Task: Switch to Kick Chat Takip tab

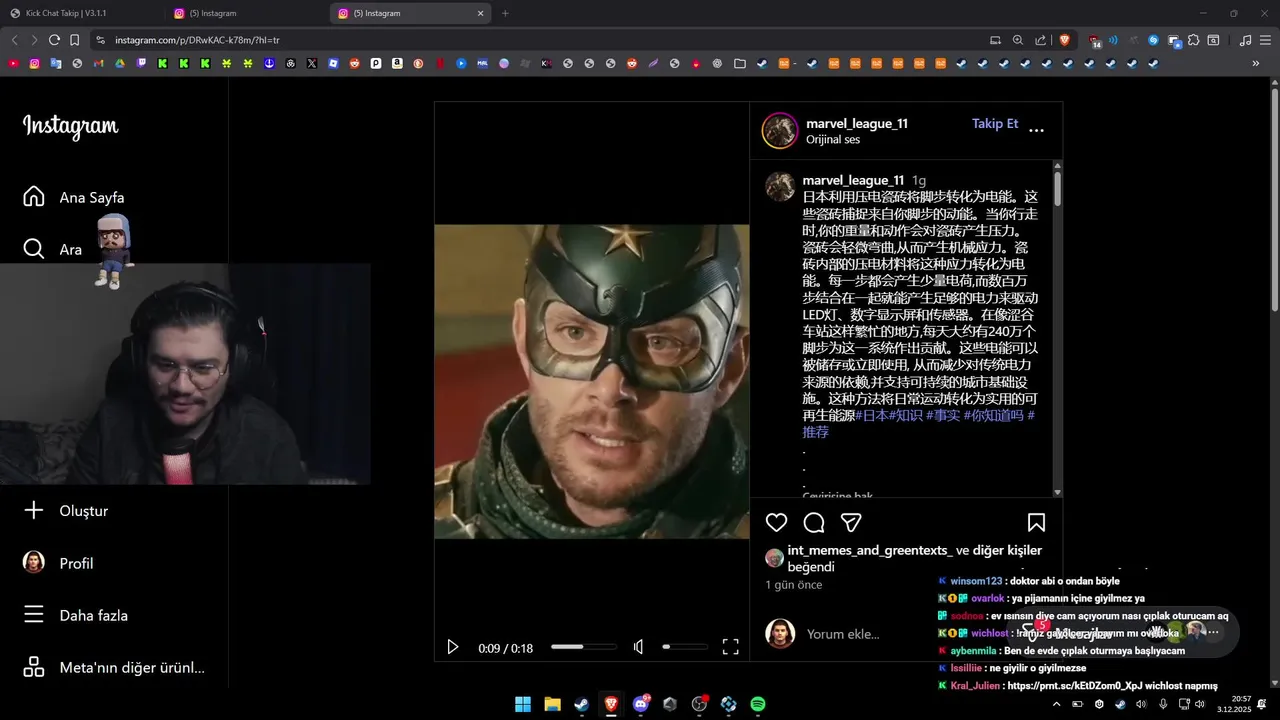Action: [80, 13]
